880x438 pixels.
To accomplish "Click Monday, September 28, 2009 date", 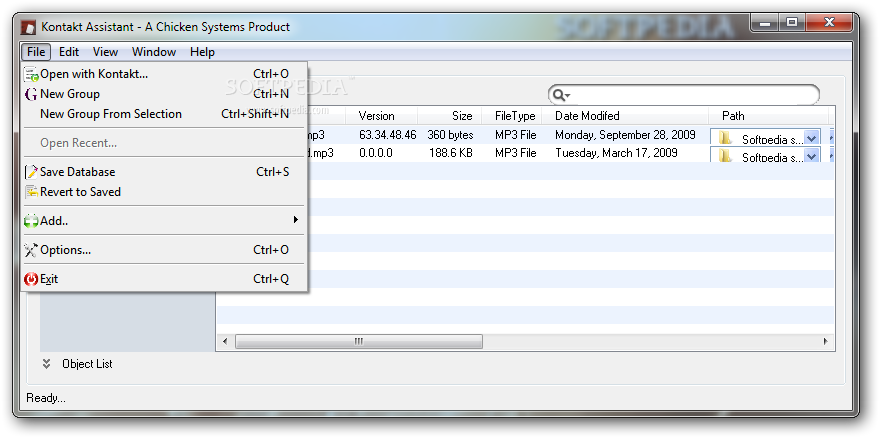I will click(x=625, y=135).
